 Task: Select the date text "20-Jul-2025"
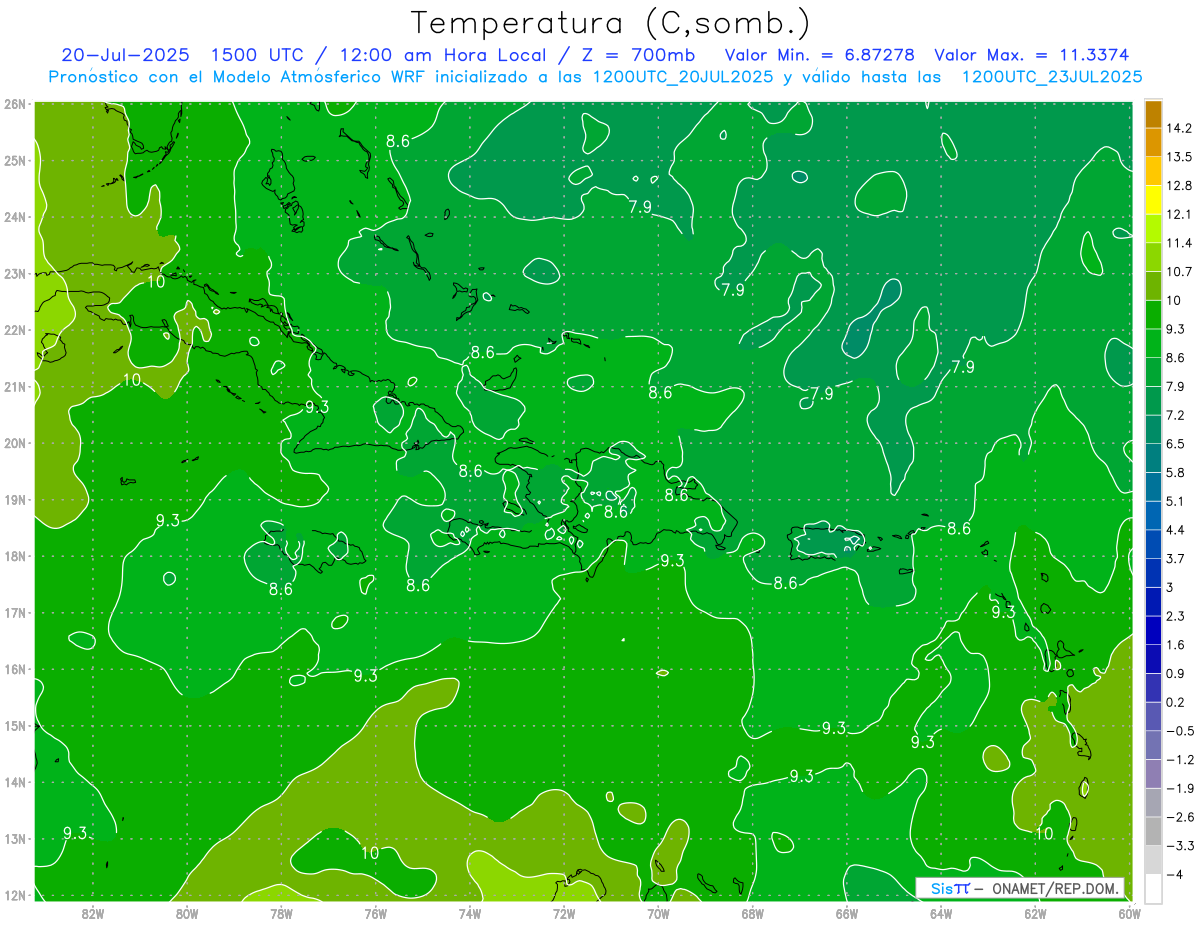point(125,55)
